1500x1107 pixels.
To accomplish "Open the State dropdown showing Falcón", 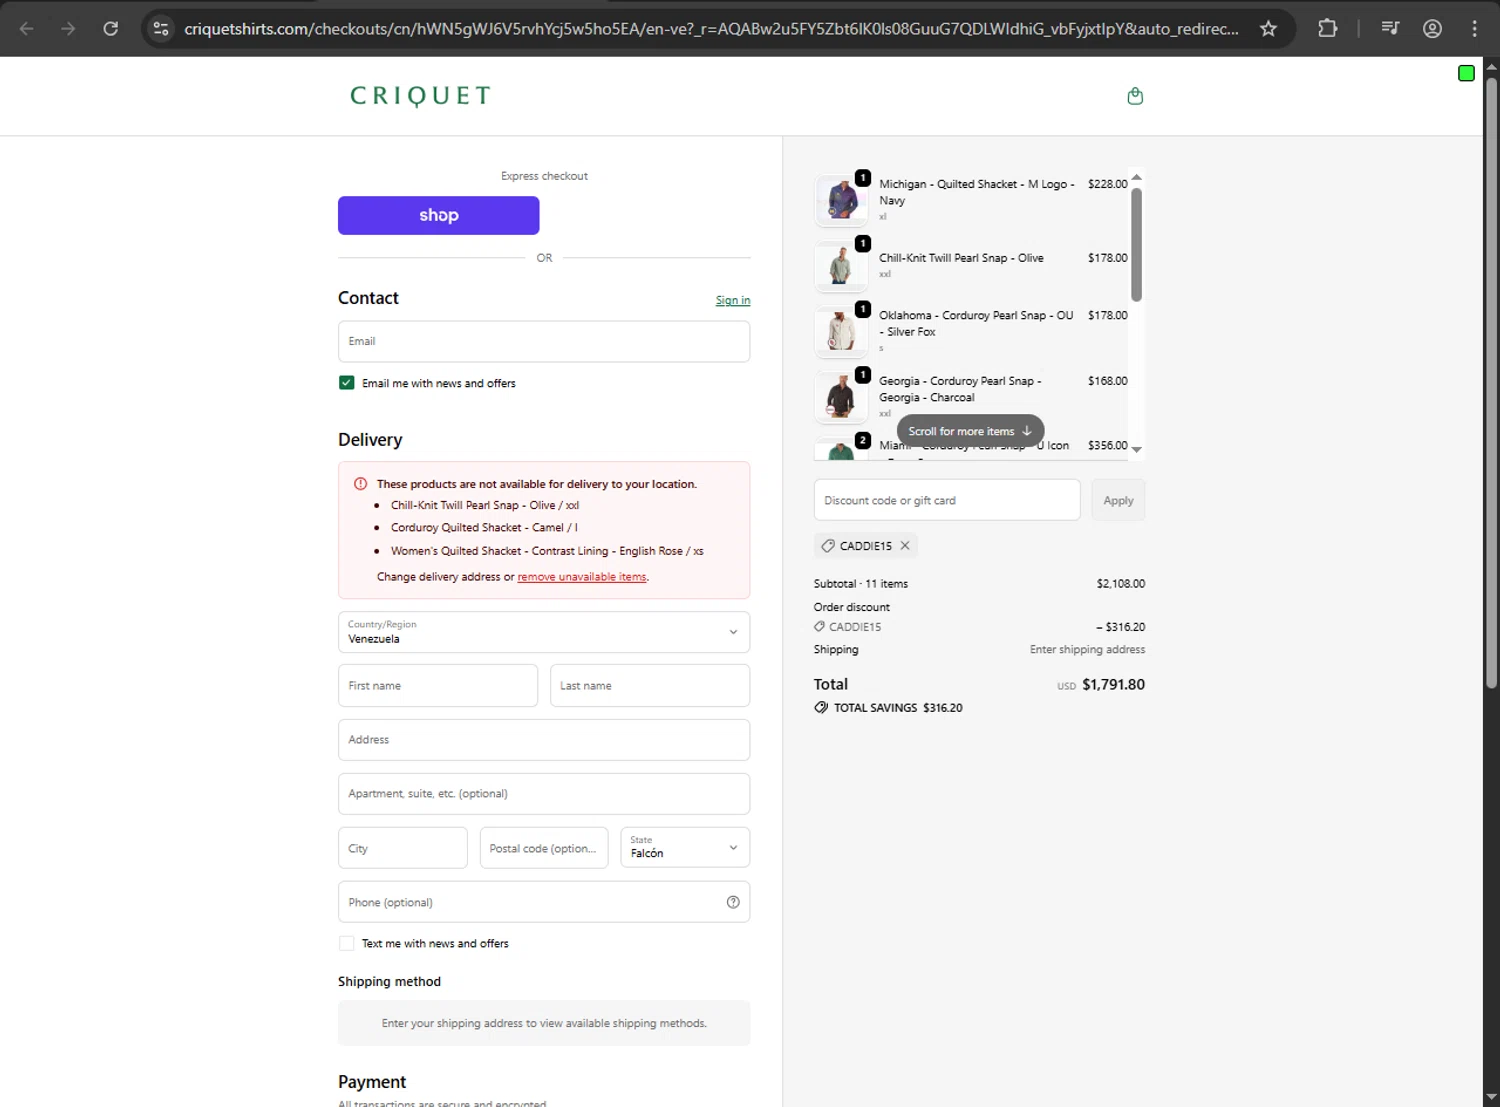I will pos(685,847).
